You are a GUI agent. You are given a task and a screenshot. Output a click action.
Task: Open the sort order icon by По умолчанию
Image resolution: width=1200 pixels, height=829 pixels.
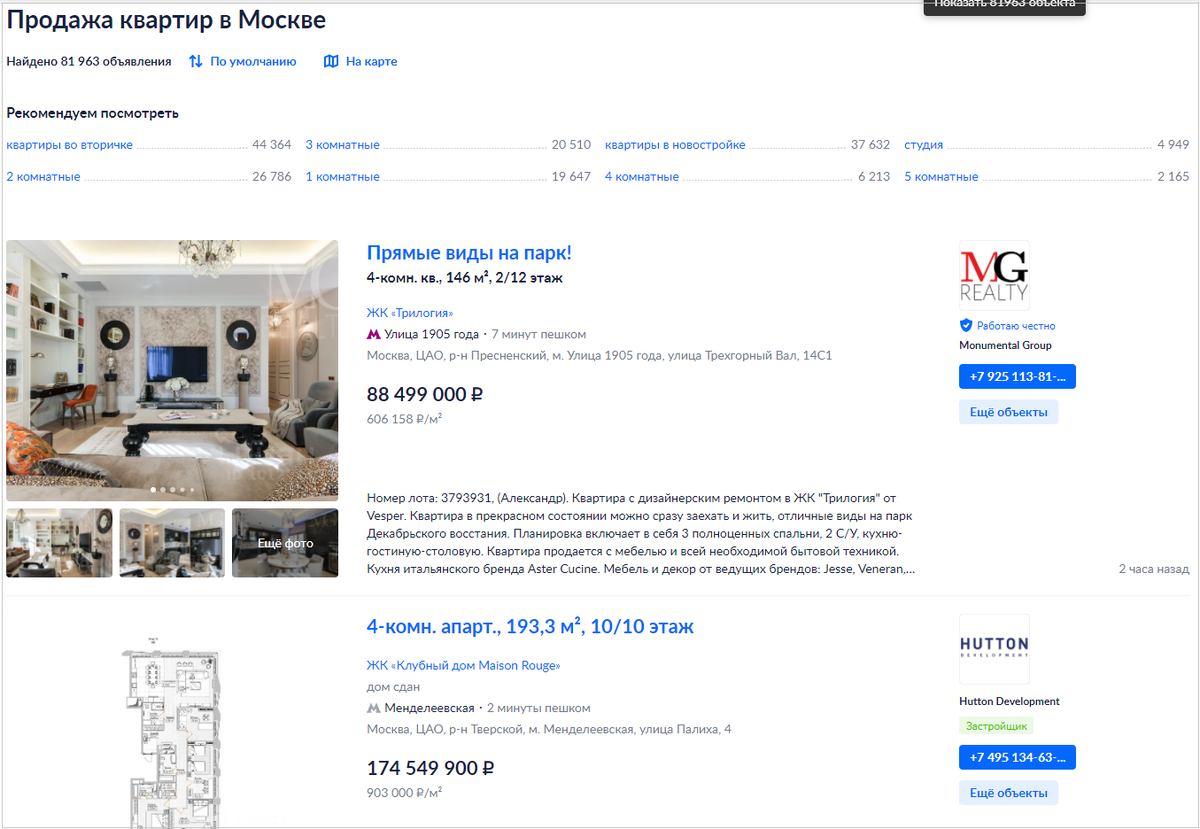click(x=196, y=61)
